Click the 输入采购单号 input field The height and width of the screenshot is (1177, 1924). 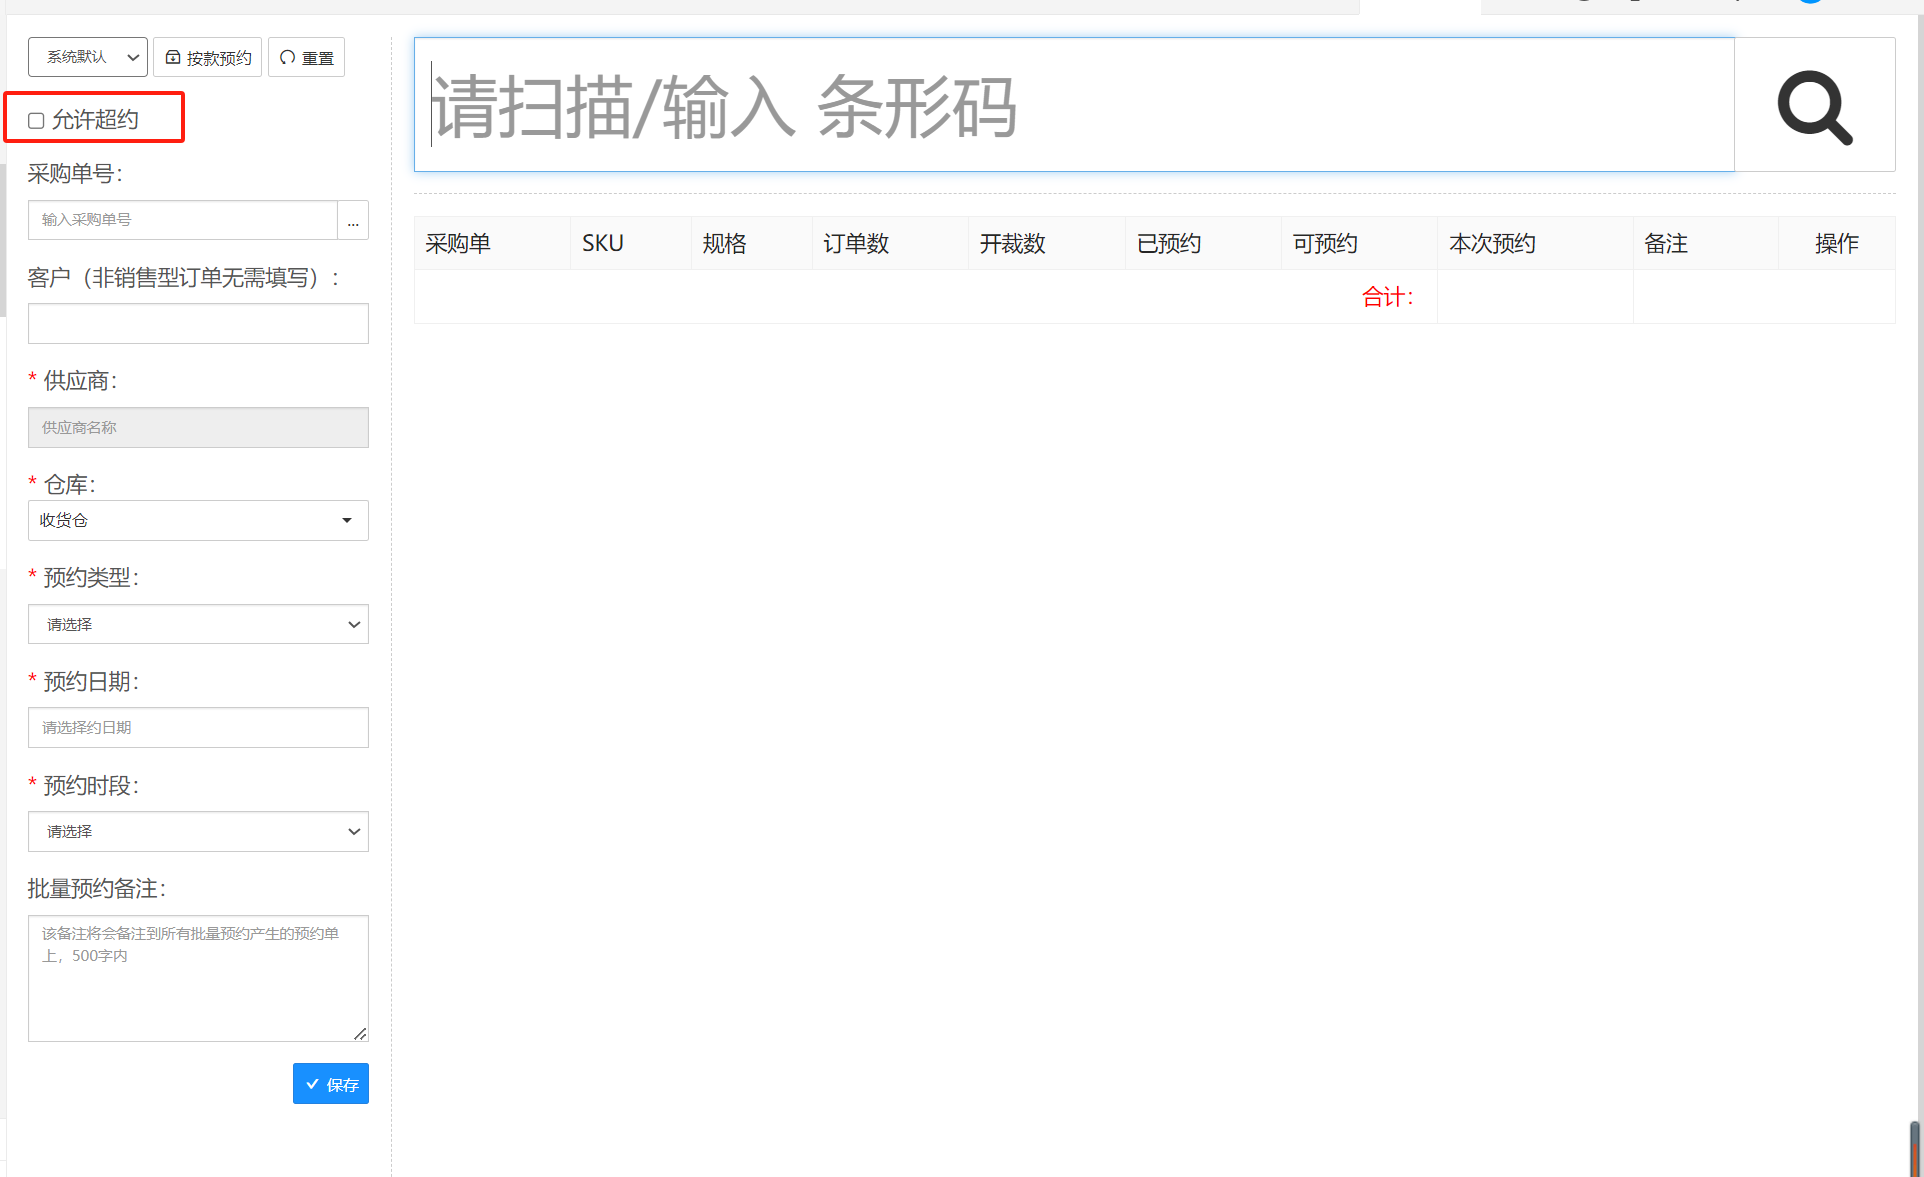pyautogui.click(x=183, y=220)
